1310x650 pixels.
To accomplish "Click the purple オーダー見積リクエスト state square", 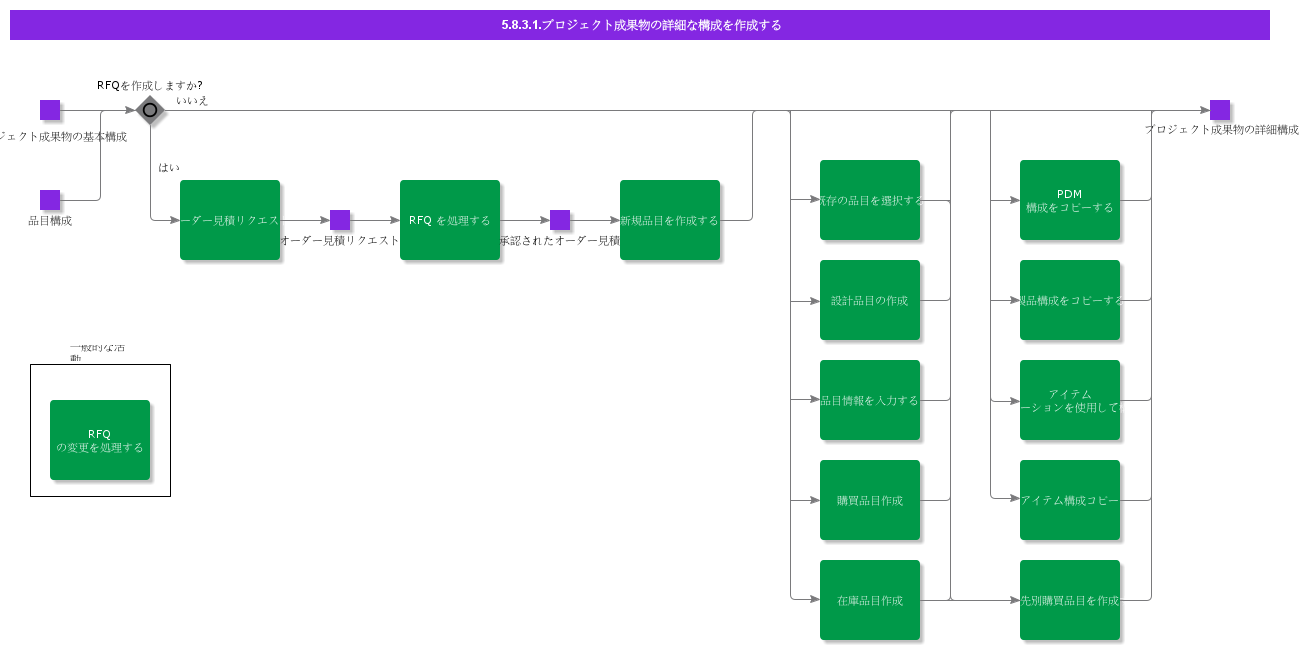I will coord(340,220).
